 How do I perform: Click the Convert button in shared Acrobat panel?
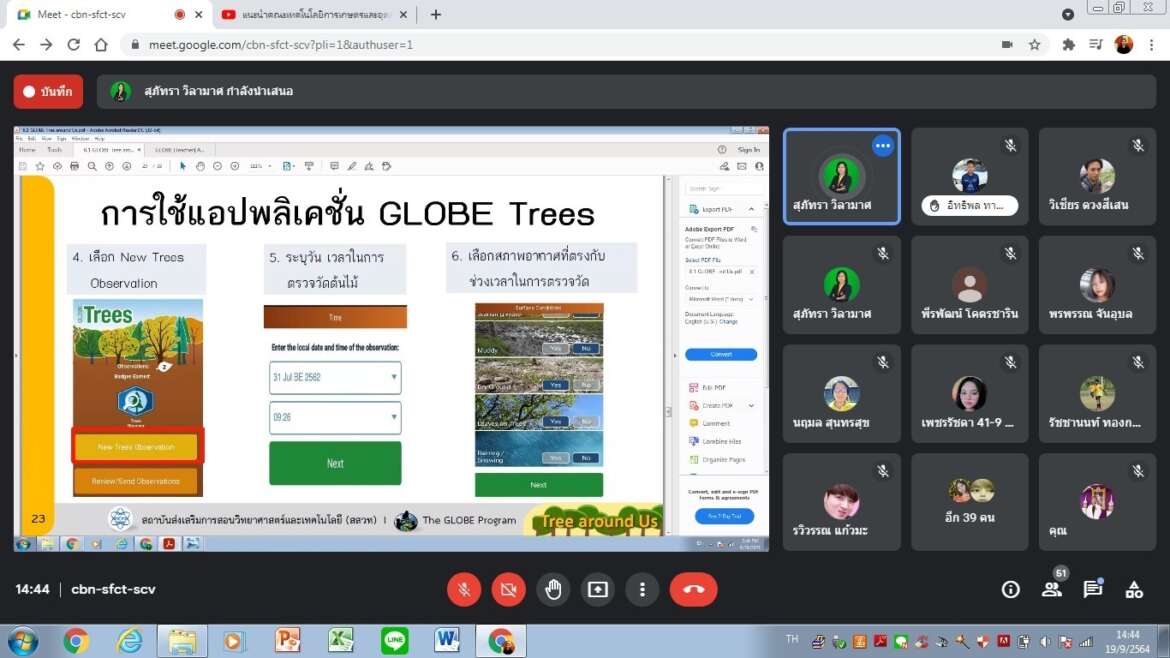coord(721,354)
